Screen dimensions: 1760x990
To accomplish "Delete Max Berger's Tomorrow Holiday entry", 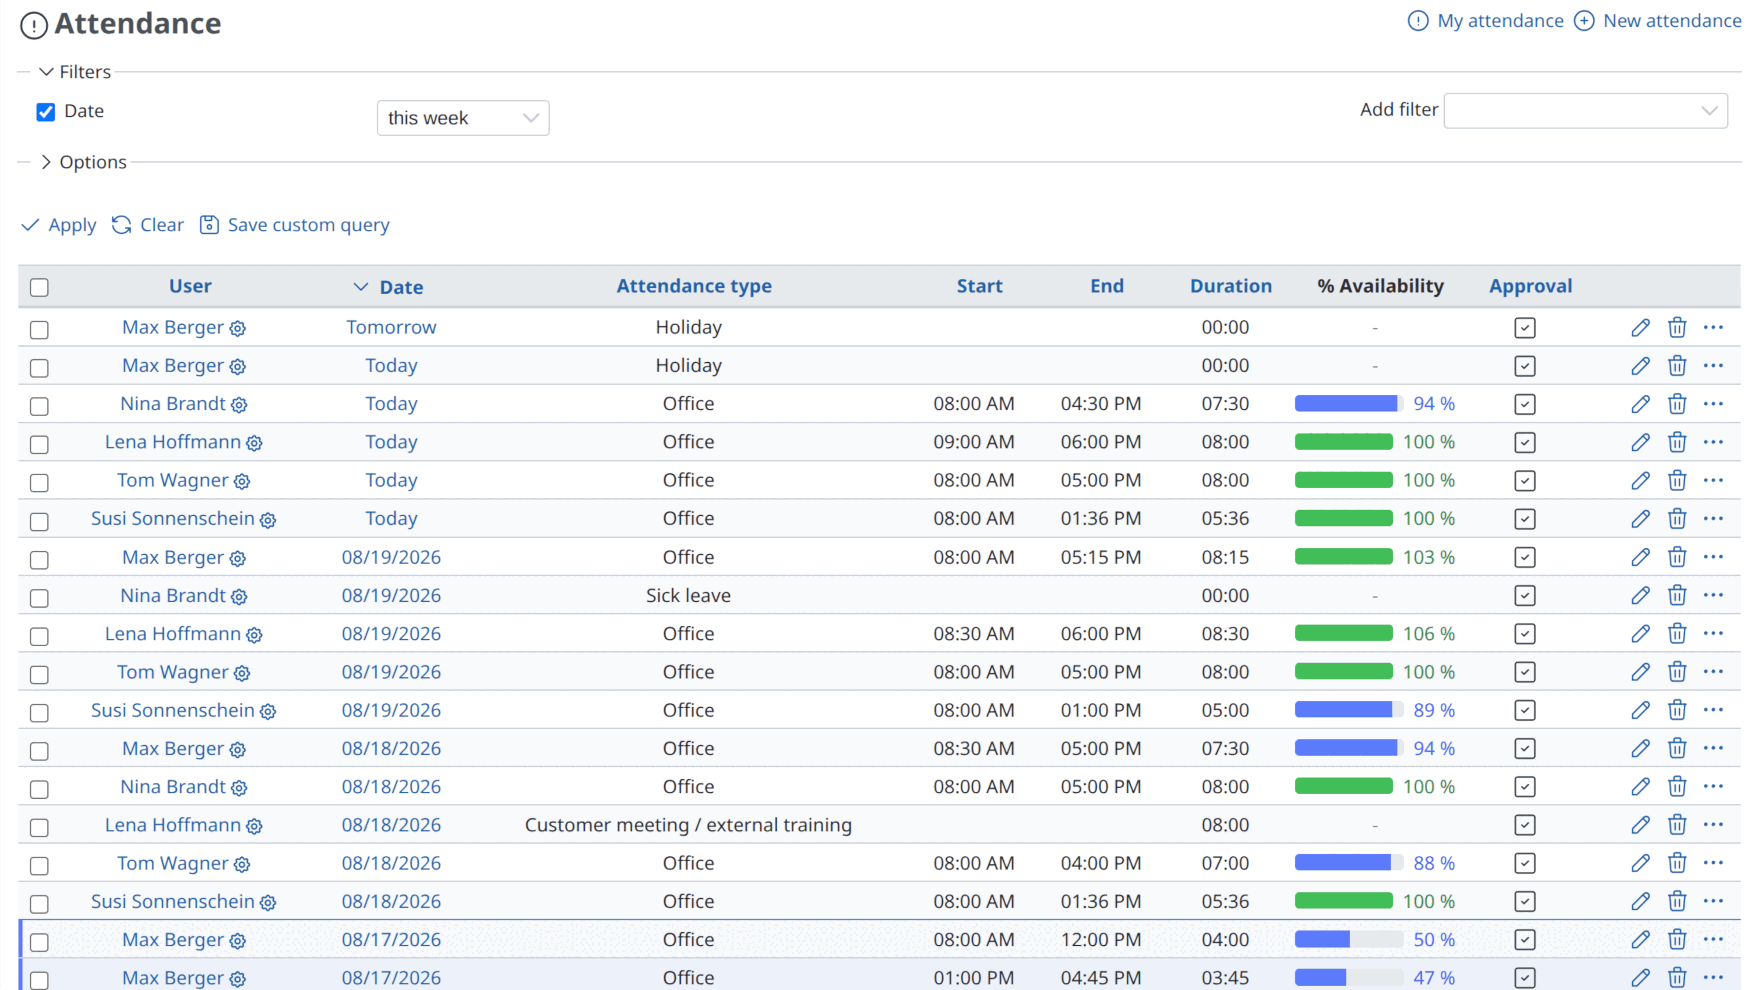I will coord(1677,328).
